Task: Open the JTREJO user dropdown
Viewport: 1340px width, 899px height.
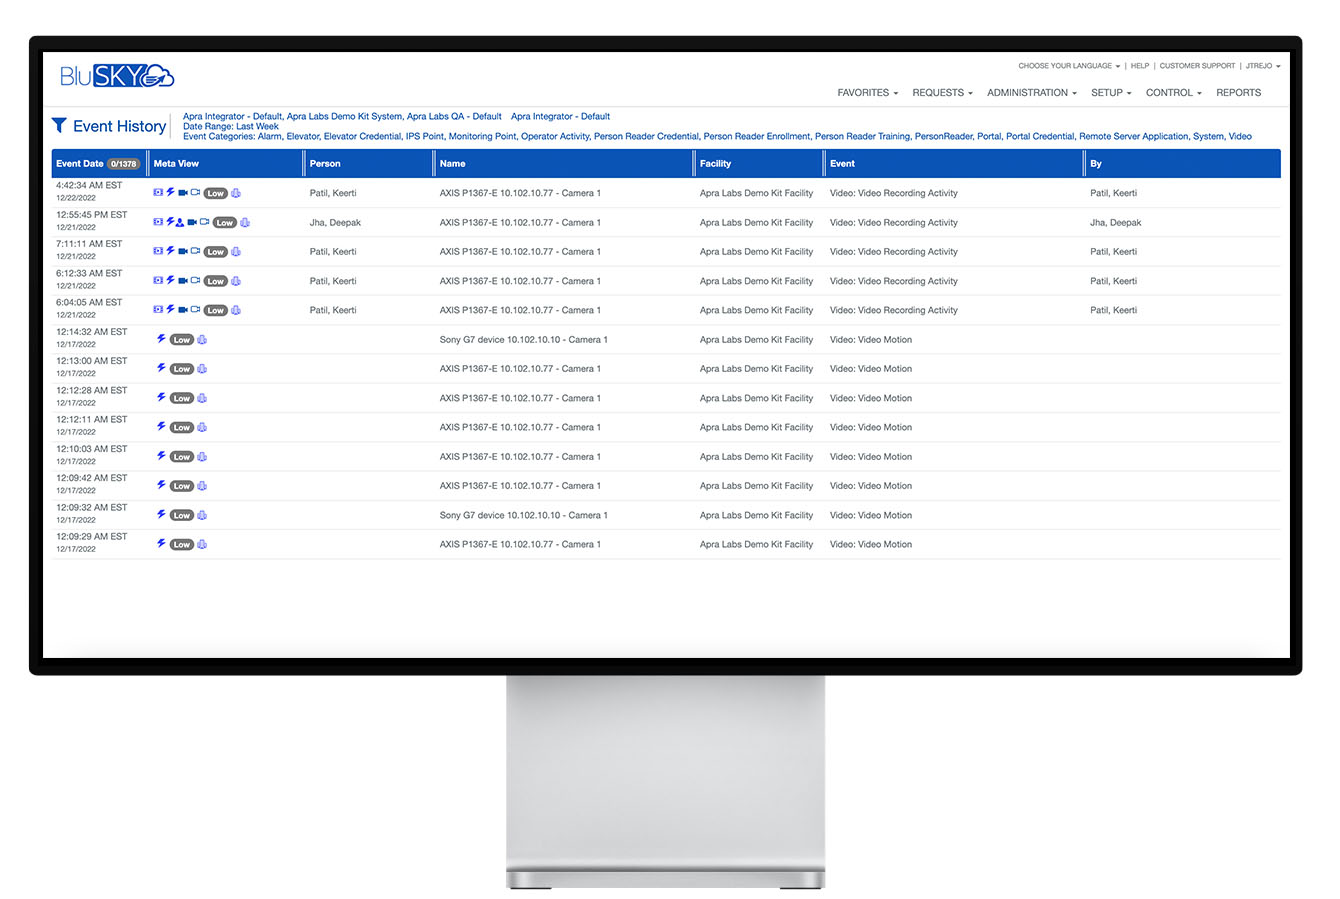Action: pyautogui.click(x=1262, y=66)
